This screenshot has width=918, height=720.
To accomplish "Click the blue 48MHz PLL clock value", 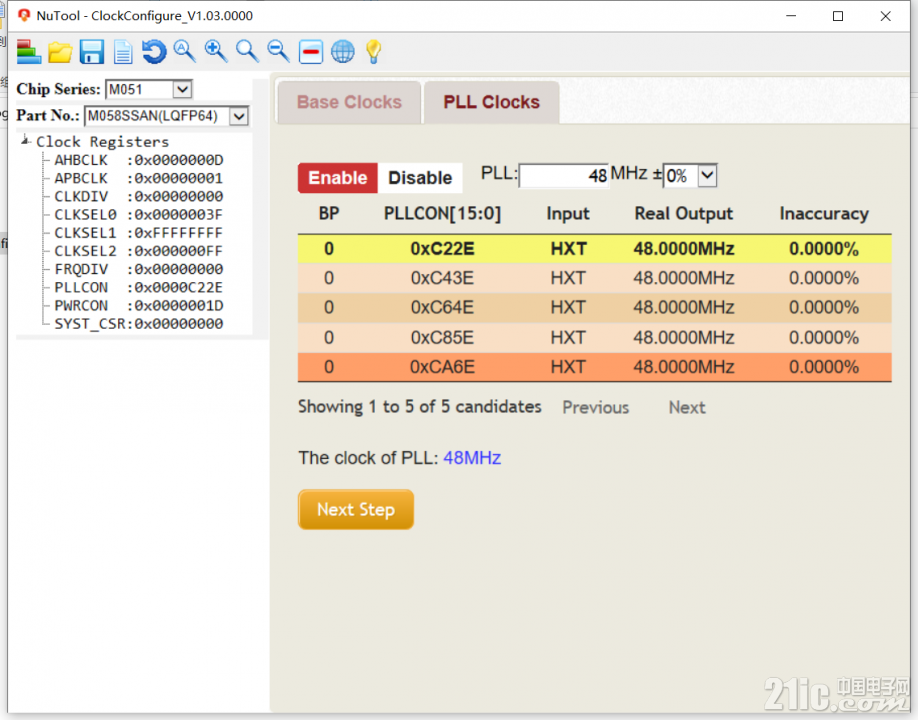I will (x=472, y=458).
